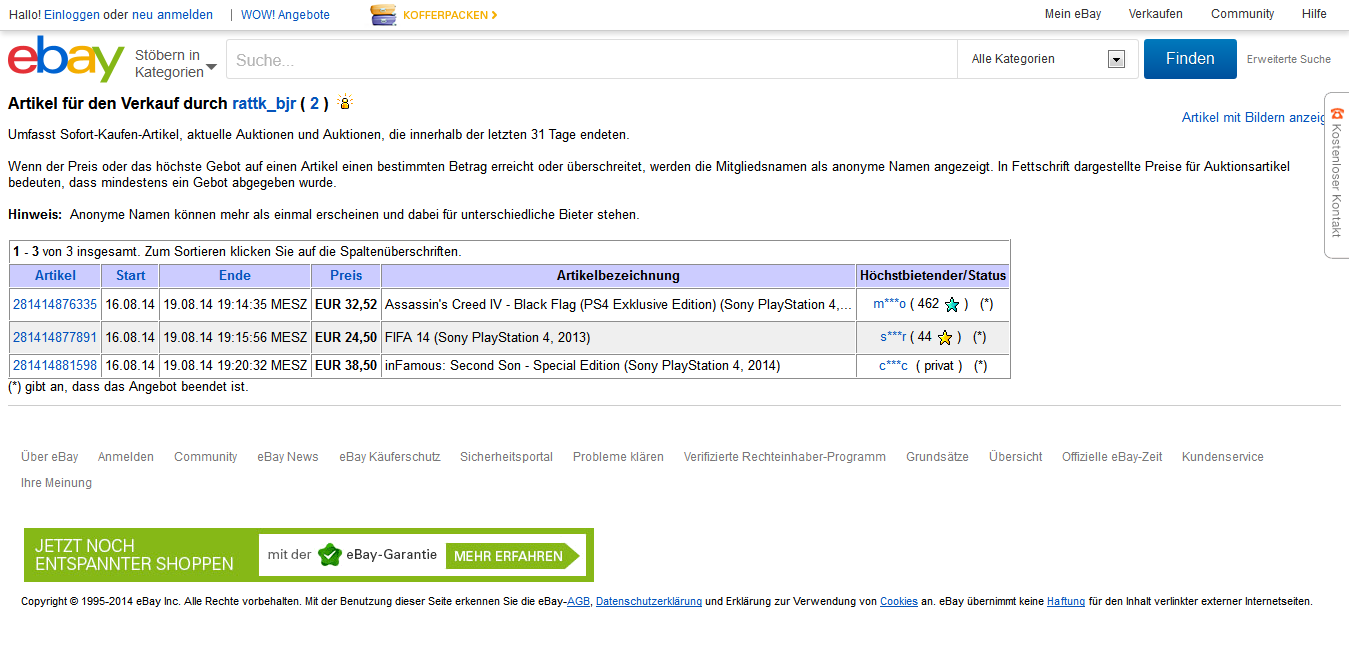Open the Hilfe menu item

1314,14
